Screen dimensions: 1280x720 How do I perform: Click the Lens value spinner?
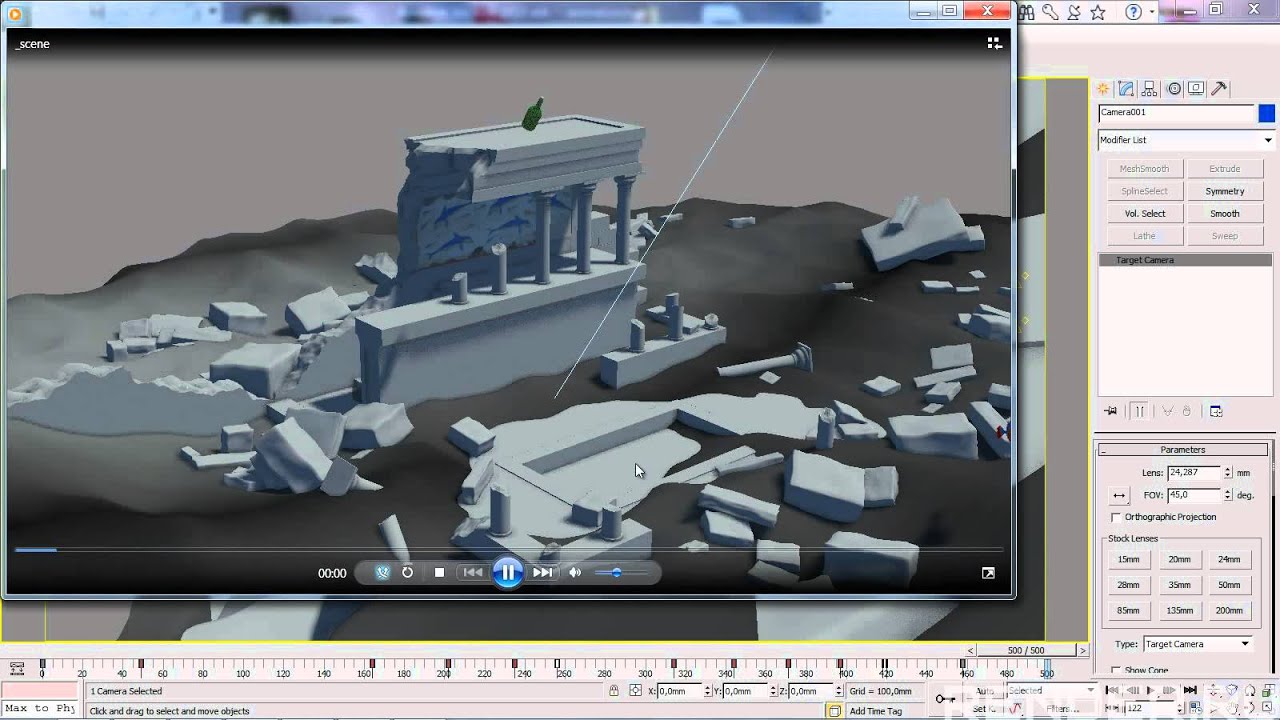point(1228,472)
